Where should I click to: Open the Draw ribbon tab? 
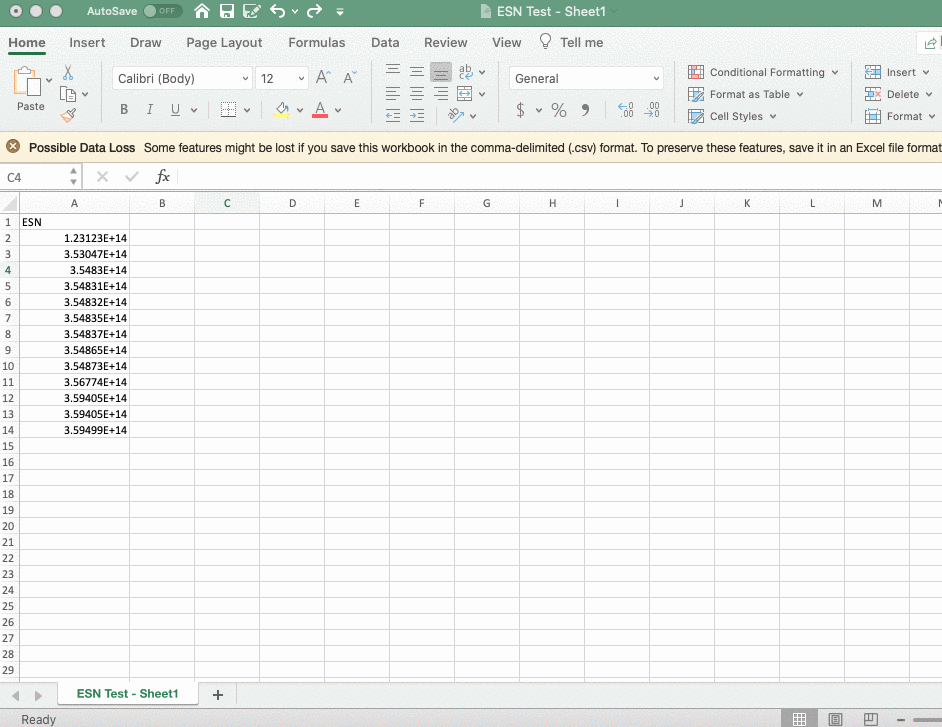(x=146, y=43)
